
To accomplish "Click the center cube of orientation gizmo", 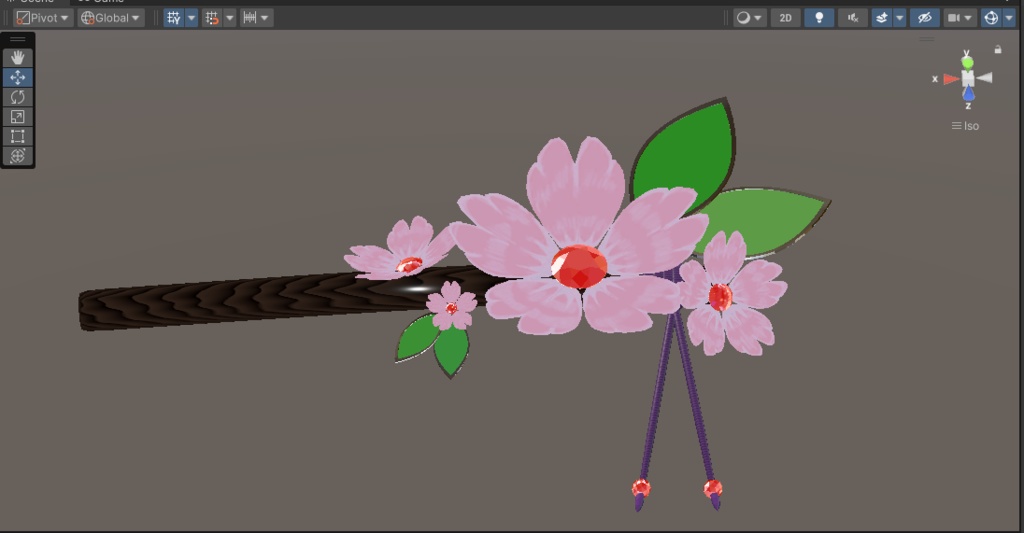I will [x=968, y=78].
